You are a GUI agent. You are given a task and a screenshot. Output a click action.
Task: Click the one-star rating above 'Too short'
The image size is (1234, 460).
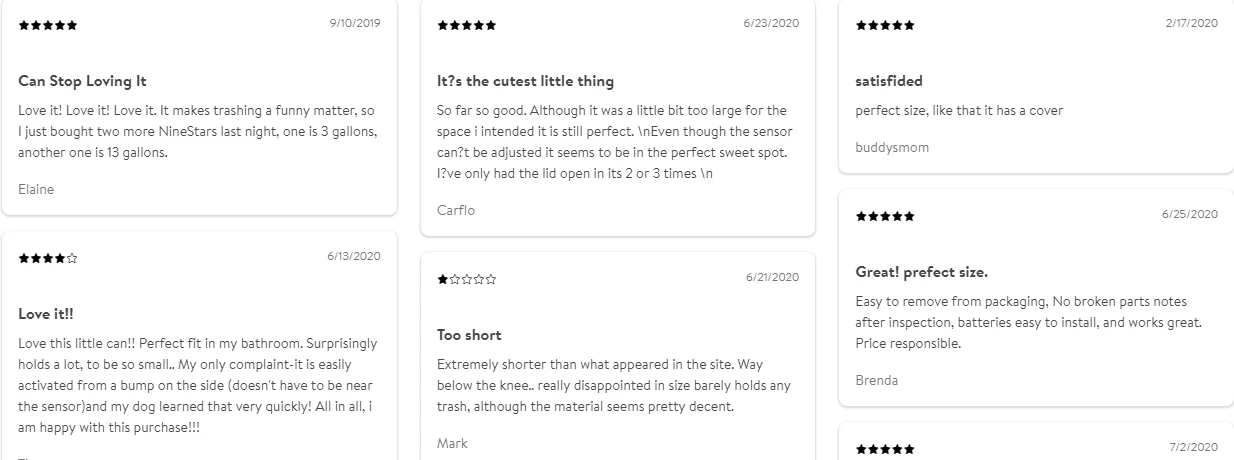467,279
